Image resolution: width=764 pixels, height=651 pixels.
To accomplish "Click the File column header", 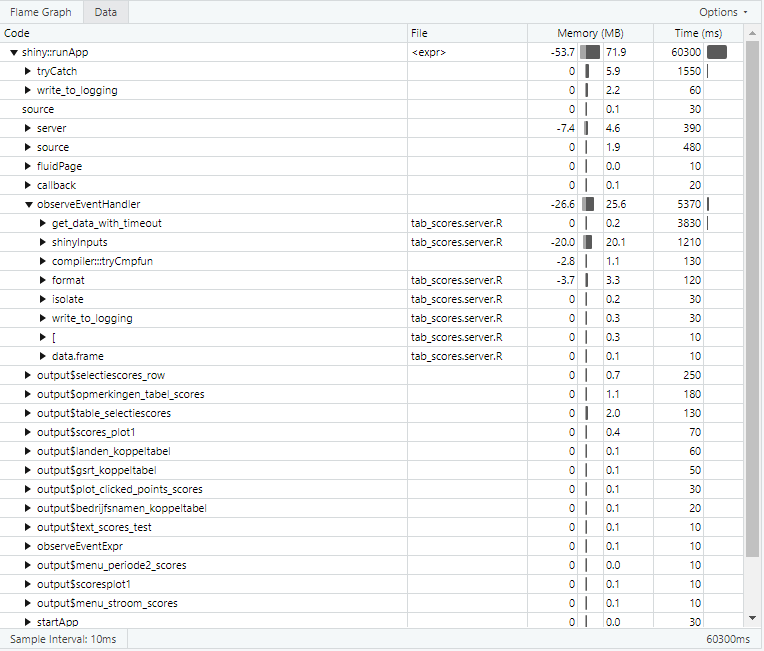I will pos(421,33).
